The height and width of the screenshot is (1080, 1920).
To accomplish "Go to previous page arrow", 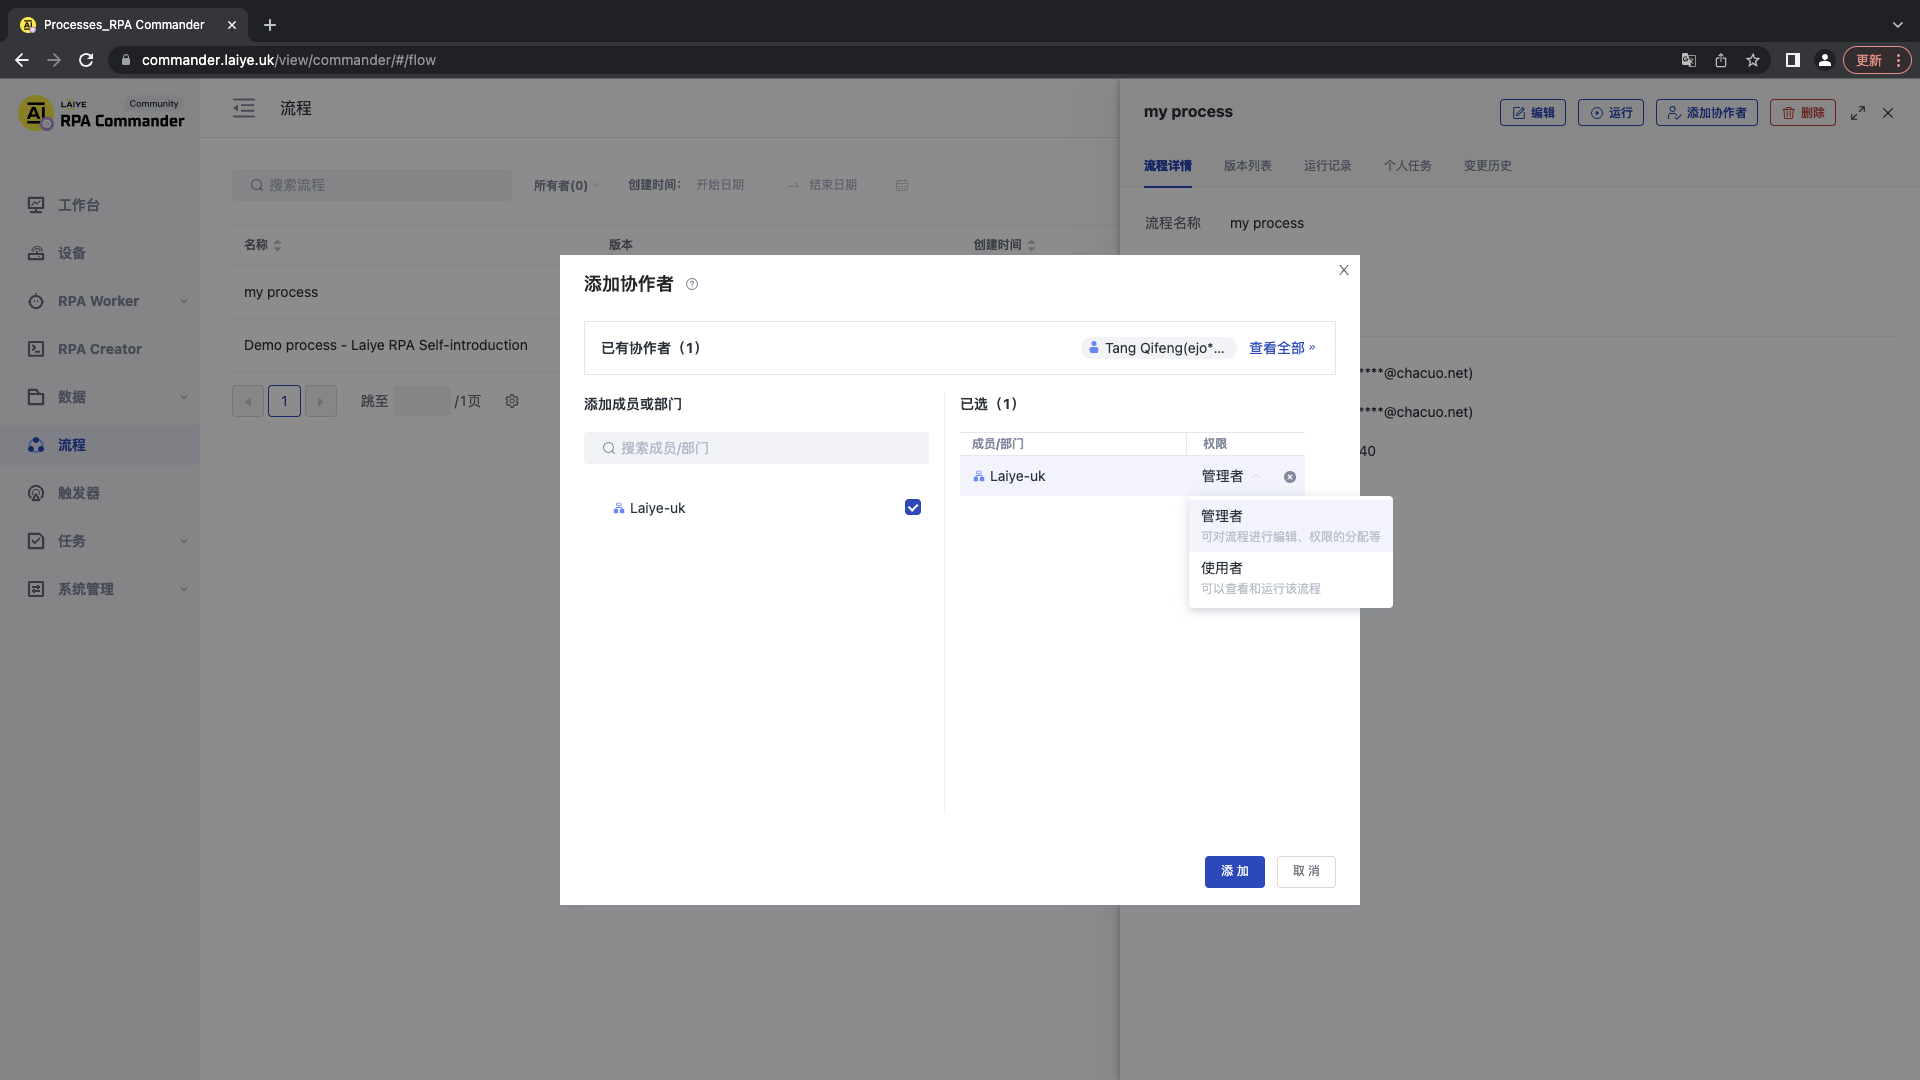I will 248,402.
